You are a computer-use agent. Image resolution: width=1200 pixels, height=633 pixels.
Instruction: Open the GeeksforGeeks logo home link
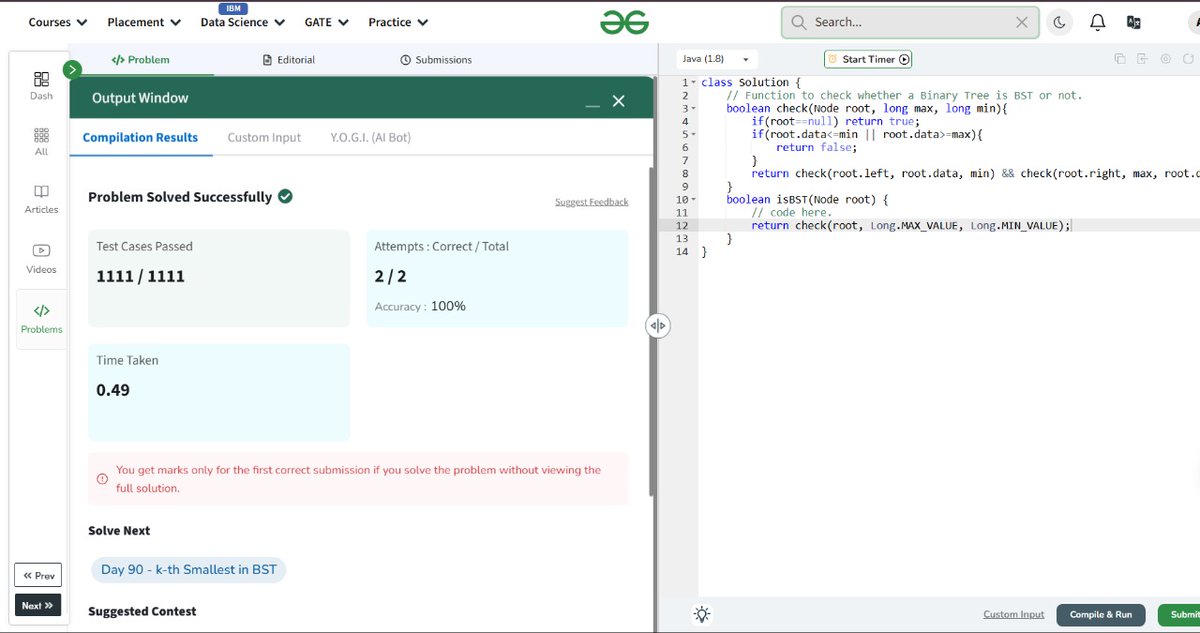[624, 22]
